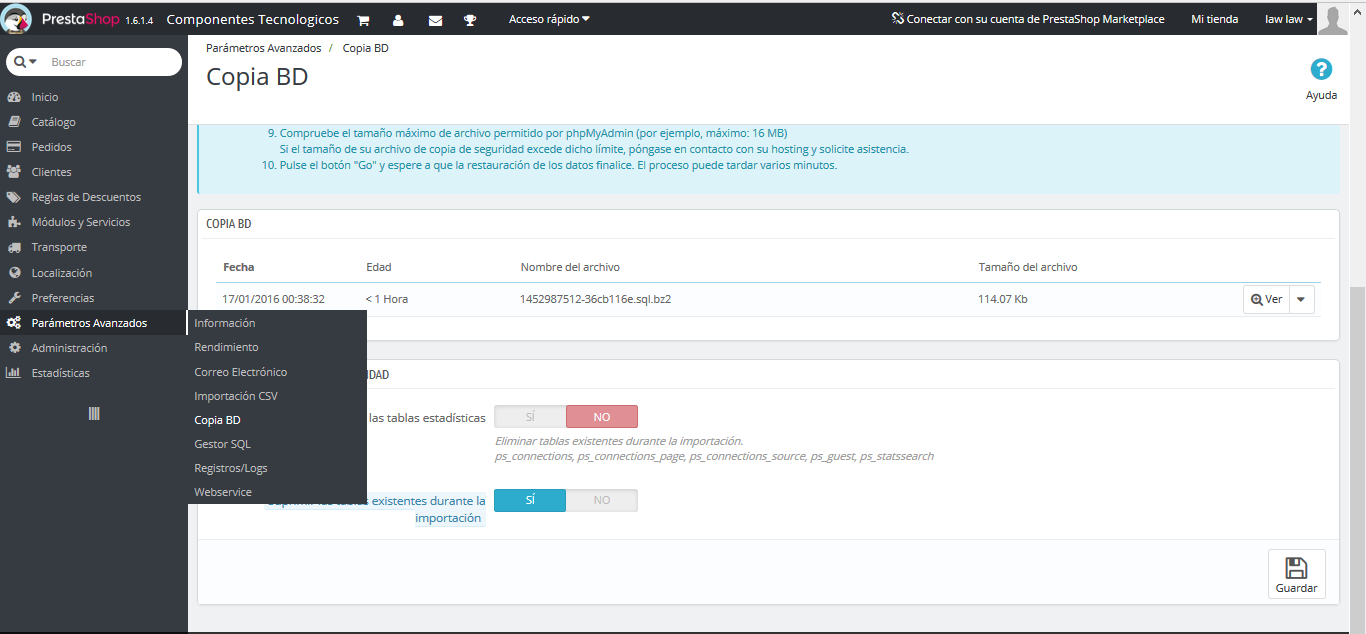Click the envelope messages icon
Viewport: 1366px width, 634px height.
coord(435,20)
